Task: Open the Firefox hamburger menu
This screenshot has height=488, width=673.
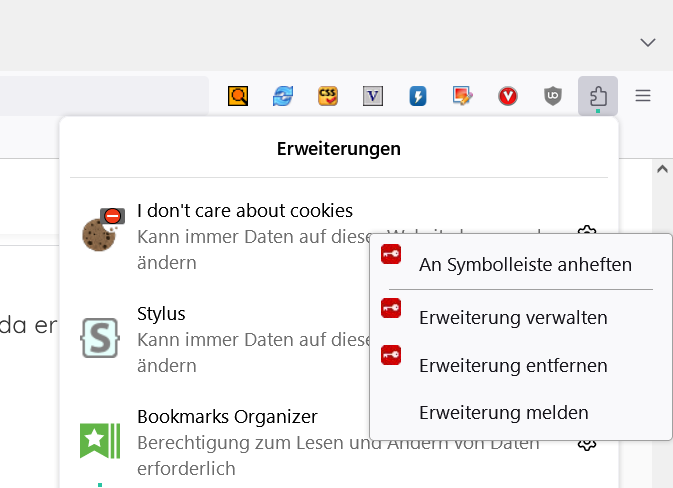Action: click(x=643, y=96)
